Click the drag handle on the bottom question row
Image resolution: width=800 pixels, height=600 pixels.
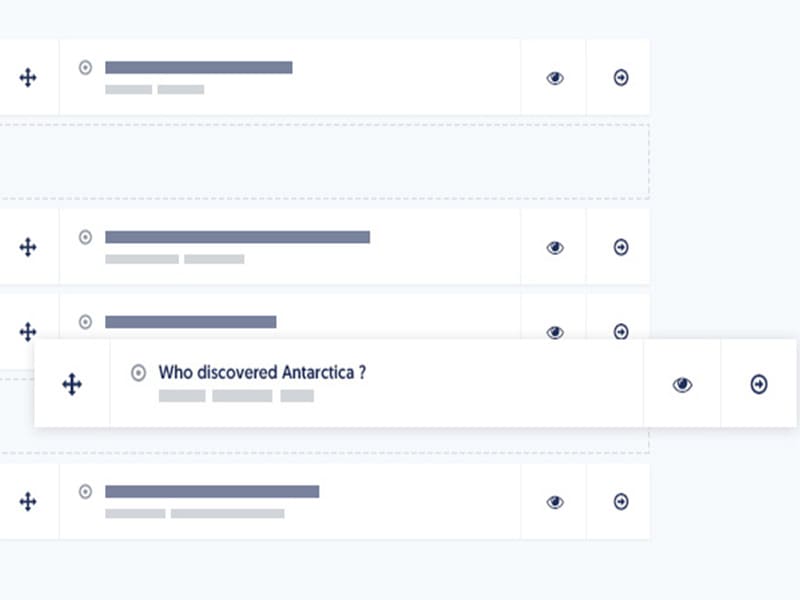(28, 502)
